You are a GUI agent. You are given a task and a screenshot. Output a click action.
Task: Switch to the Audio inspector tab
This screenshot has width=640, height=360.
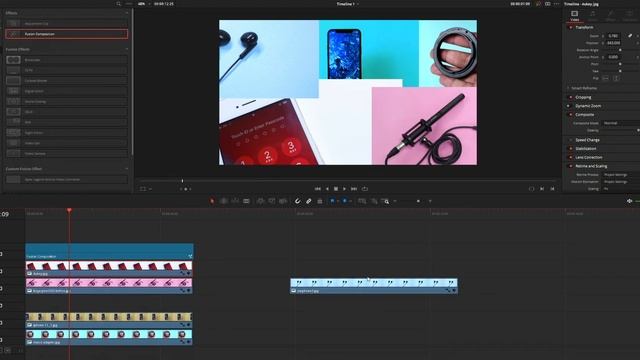(x=593, y=16)
